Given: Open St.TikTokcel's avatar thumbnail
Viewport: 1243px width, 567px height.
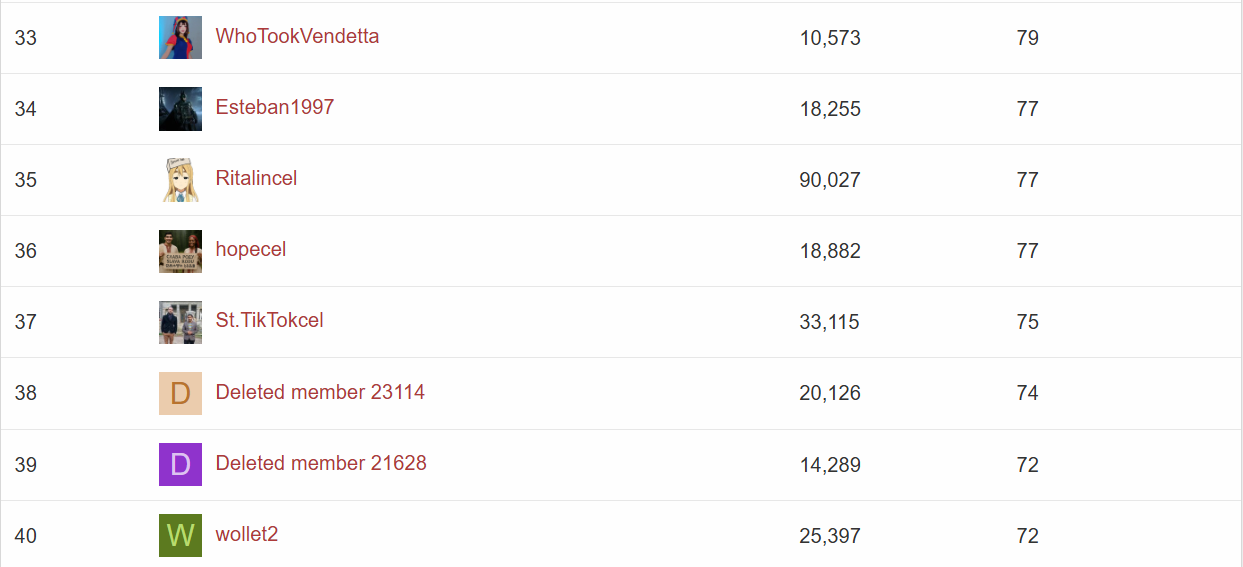Looking at the screenshot, I should point(180,322).
